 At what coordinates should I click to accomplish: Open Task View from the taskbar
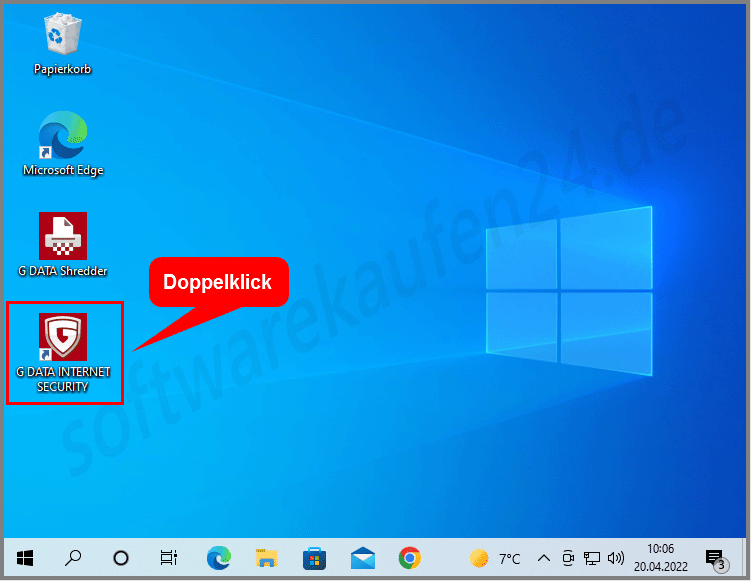pos(169,558)
